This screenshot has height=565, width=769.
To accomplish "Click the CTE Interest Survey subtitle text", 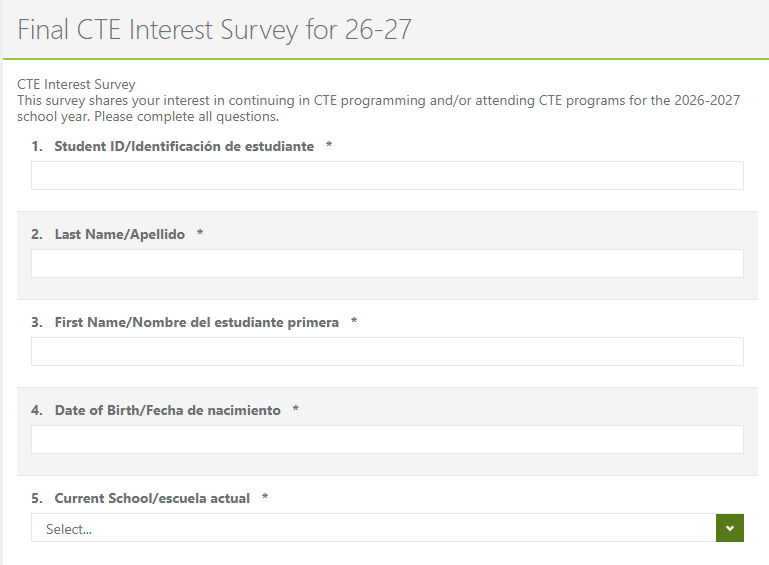I will click(x=76, y=85).
